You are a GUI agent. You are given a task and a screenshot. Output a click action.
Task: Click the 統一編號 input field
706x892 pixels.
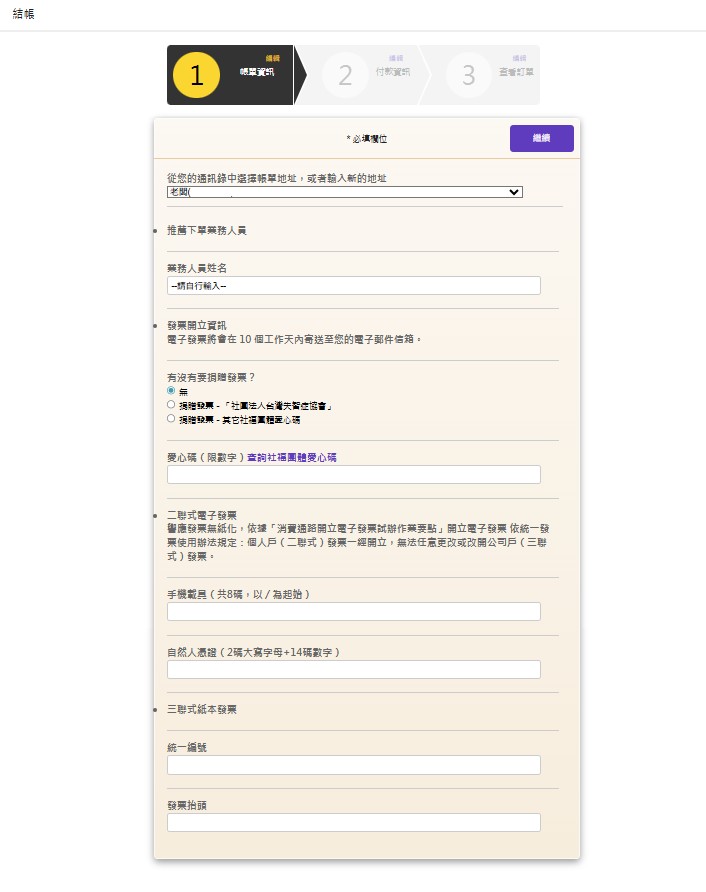coord(354,765)
